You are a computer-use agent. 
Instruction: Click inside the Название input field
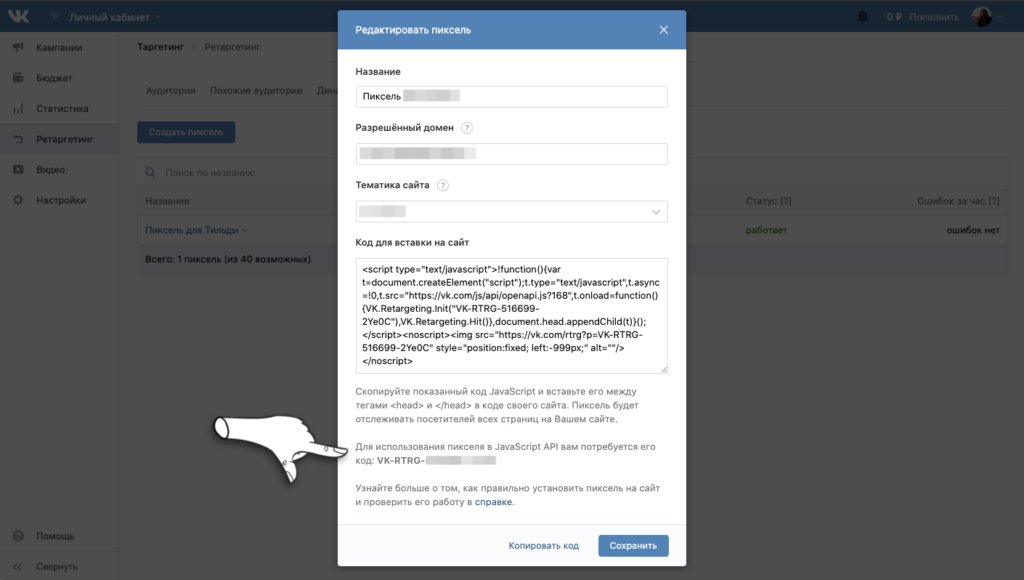tap(511, 96)
